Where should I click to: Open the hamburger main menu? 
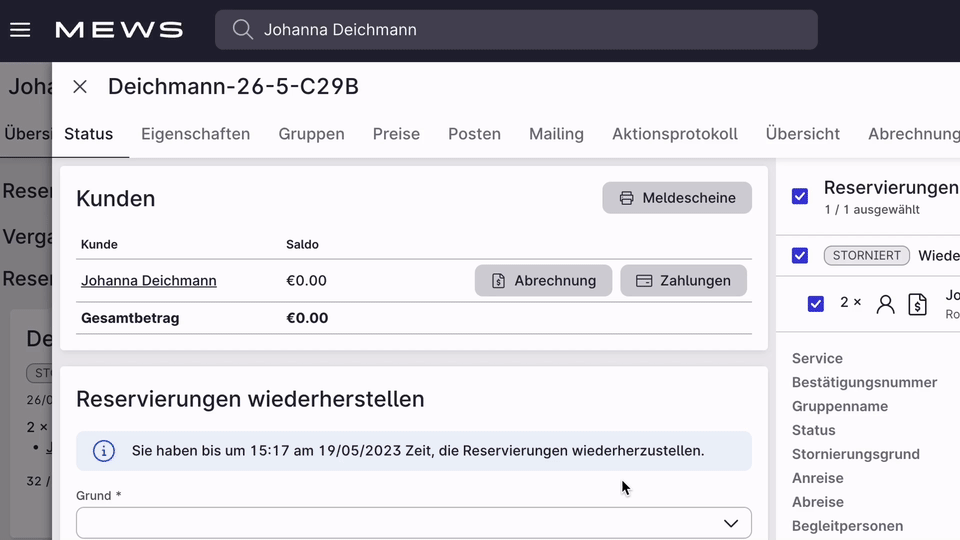[20, 29]
